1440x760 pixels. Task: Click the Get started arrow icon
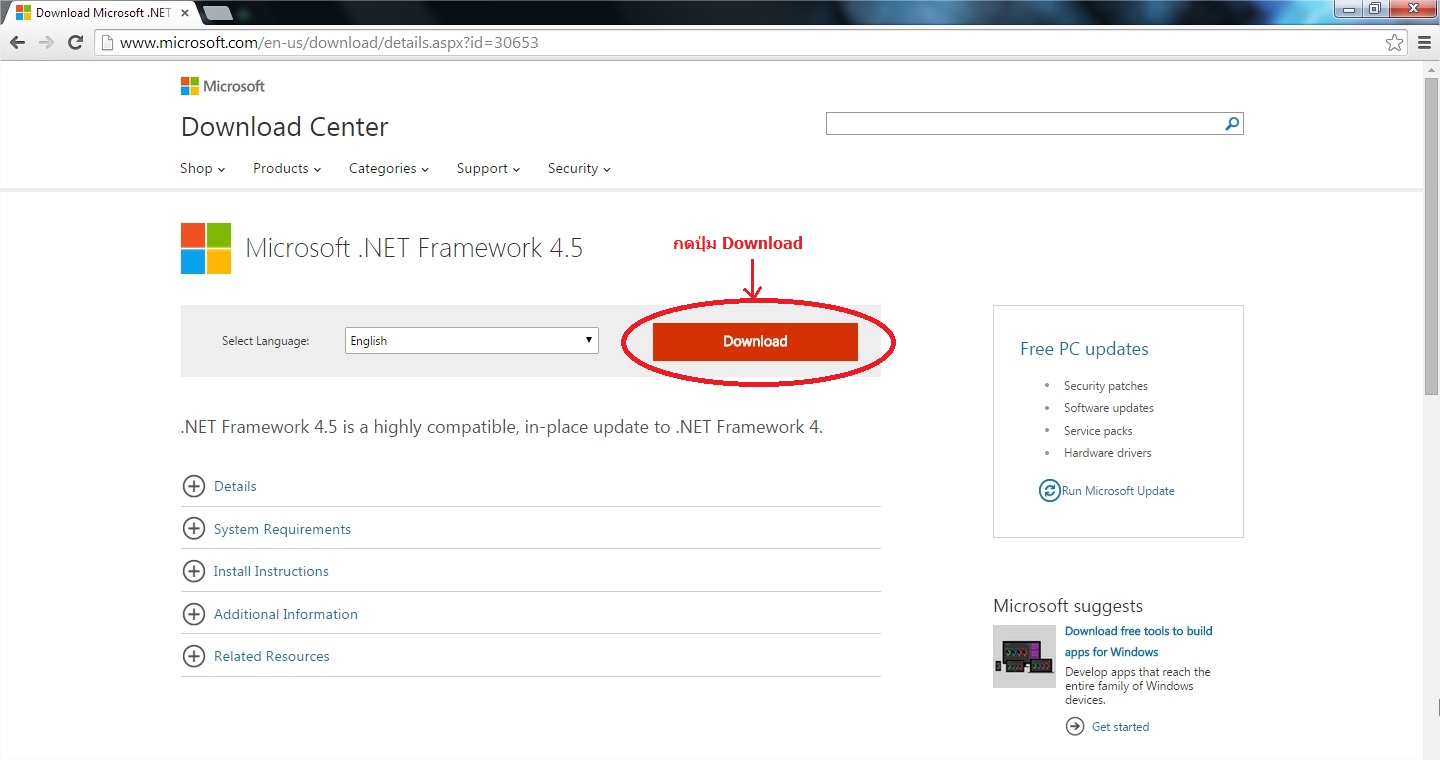pos(1075,727)
